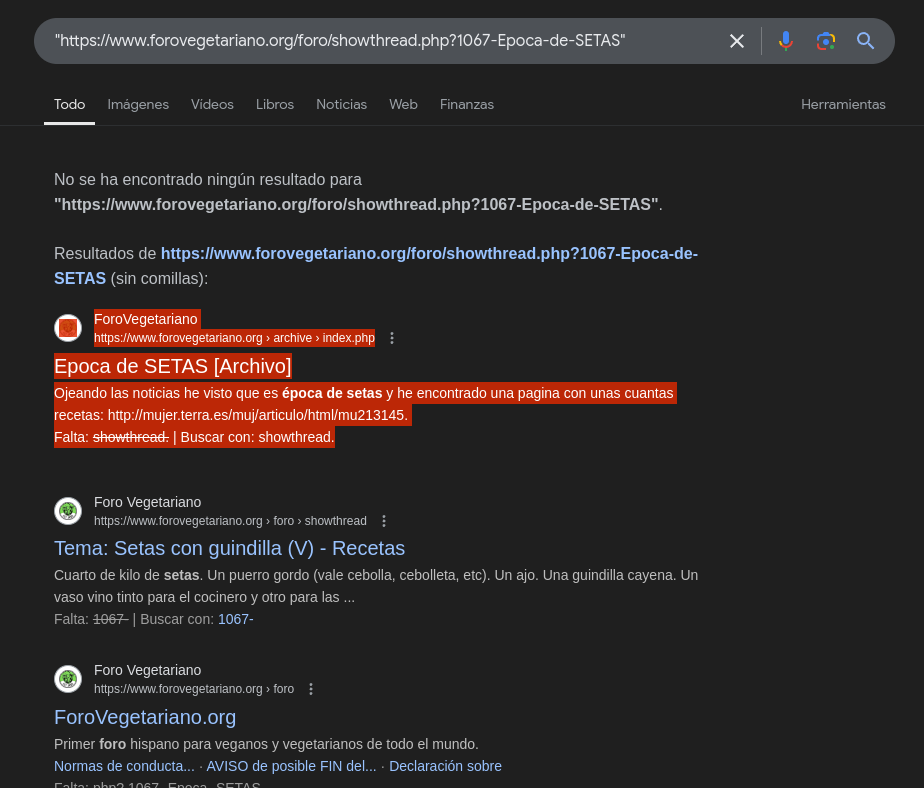Open the Normas de conducta... sitelink
Image resolution: width=924 pixels, height=788 pixels.
click(124, 766)
